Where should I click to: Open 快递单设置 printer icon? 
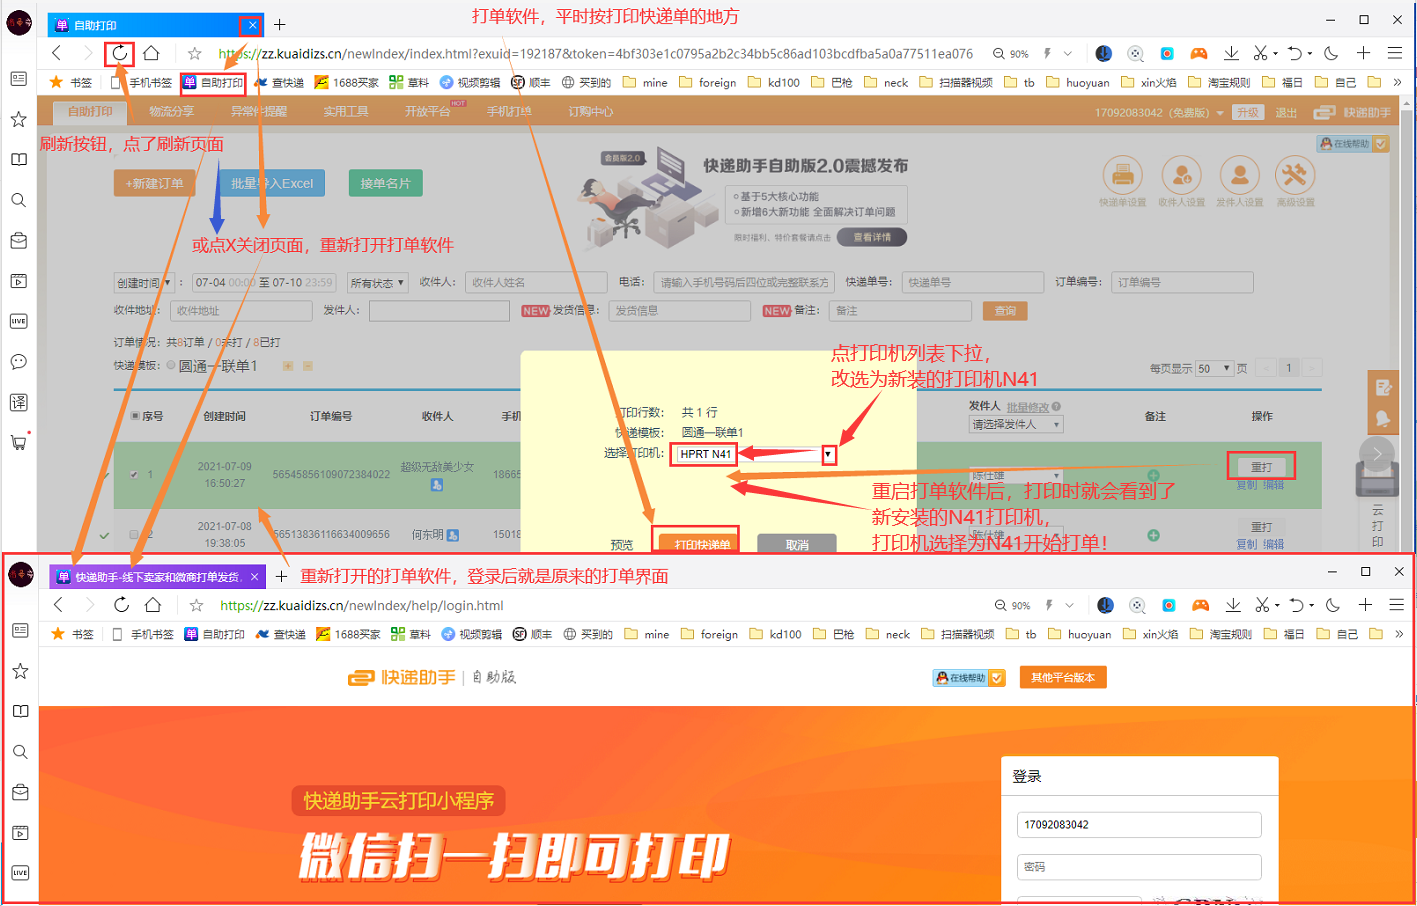tap(1122, 175)
